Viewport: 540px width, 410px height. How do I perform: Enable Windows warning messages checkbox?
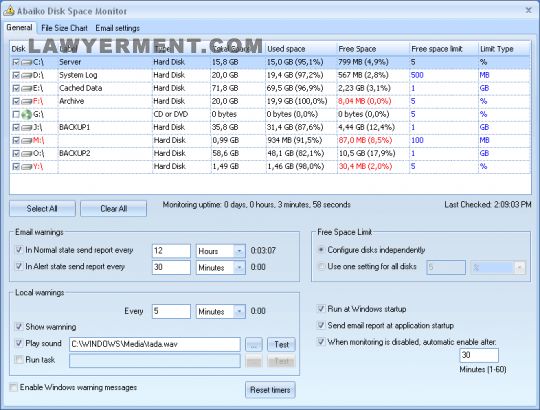pyautogui.click(x=13, y=387)
